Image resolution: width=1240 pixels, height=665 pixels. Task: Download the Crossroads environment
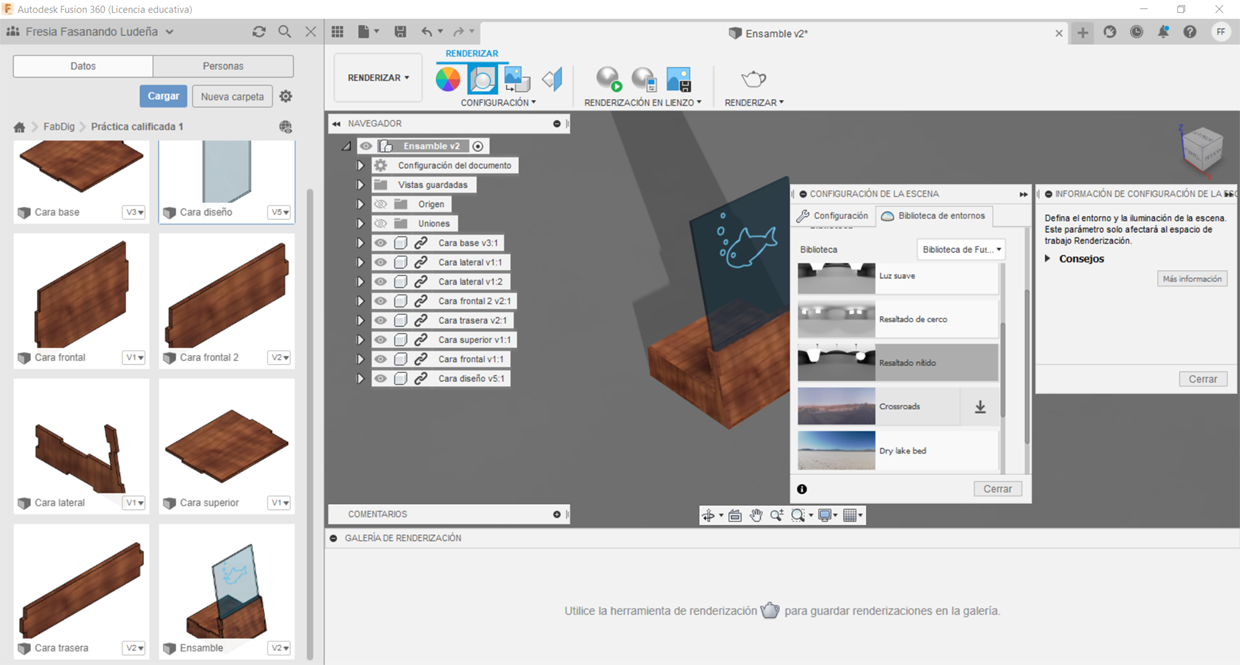[980, 407]
